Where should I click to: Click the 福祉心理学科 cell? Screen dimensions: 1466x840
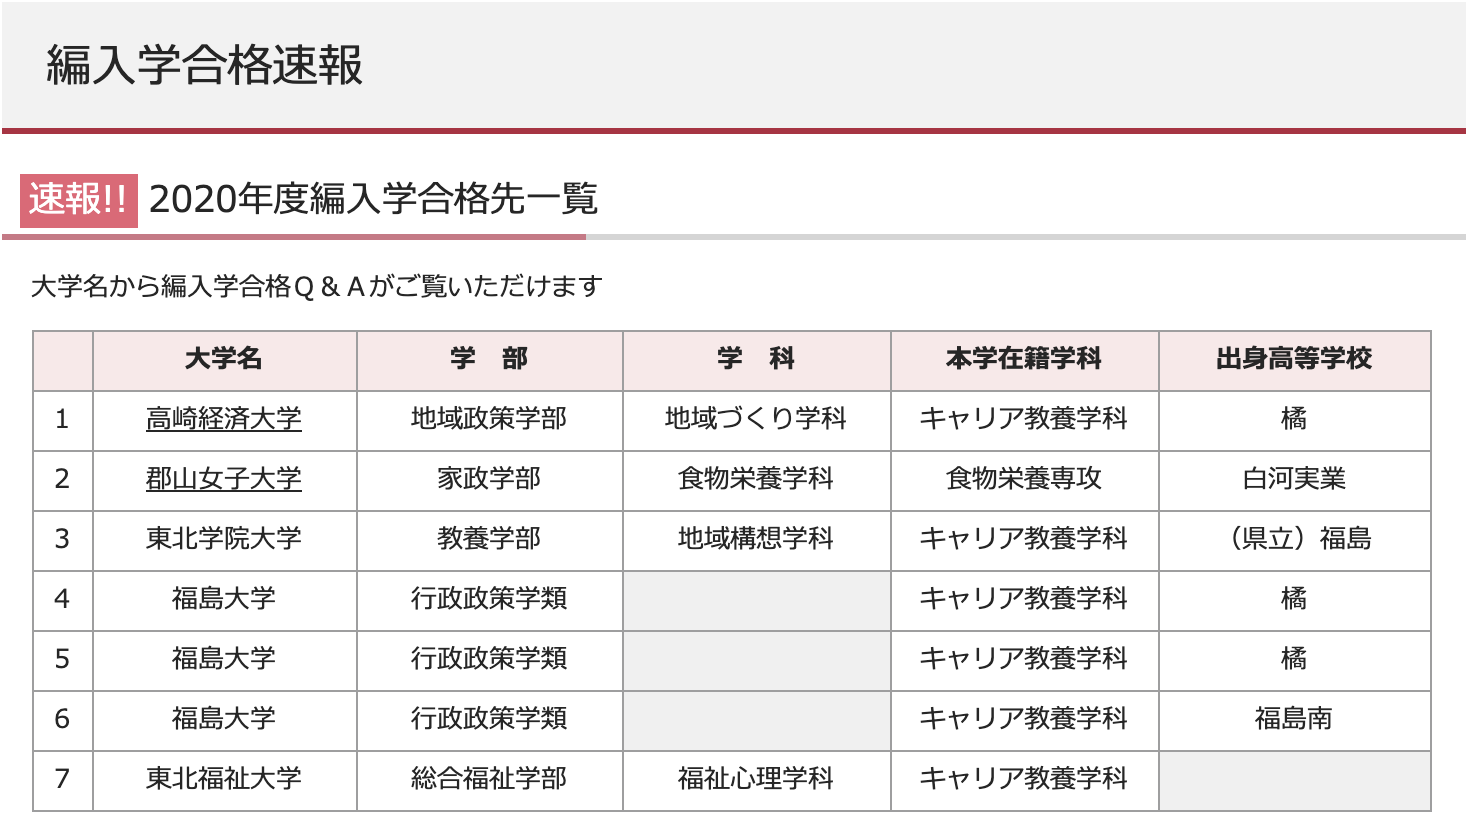756,779
